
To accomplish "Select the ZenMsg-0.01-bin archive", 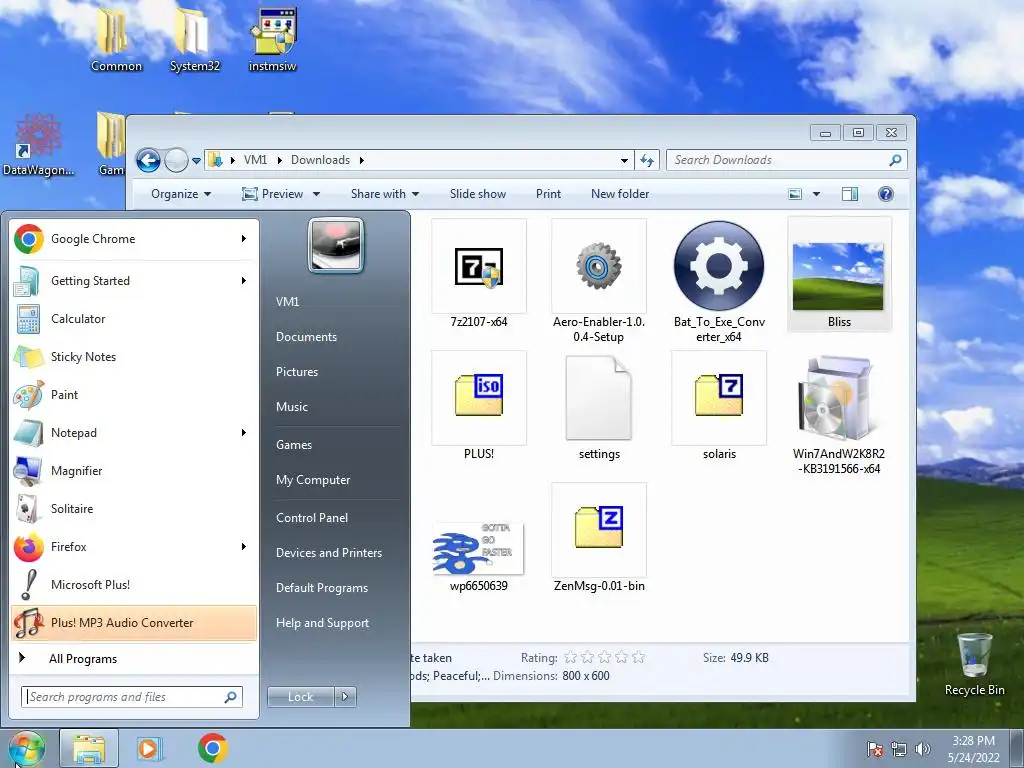I will coord(599,539).
